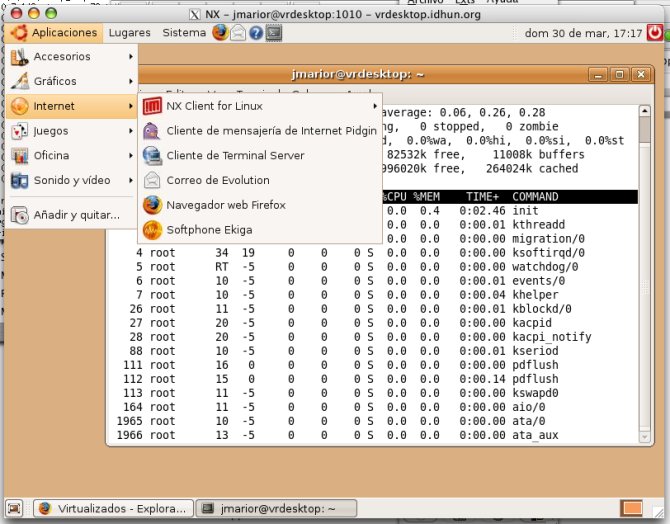The width and height of the screenshot is (670, 524).
Task: Open the Sistema menu
Action: pos(184,33)
